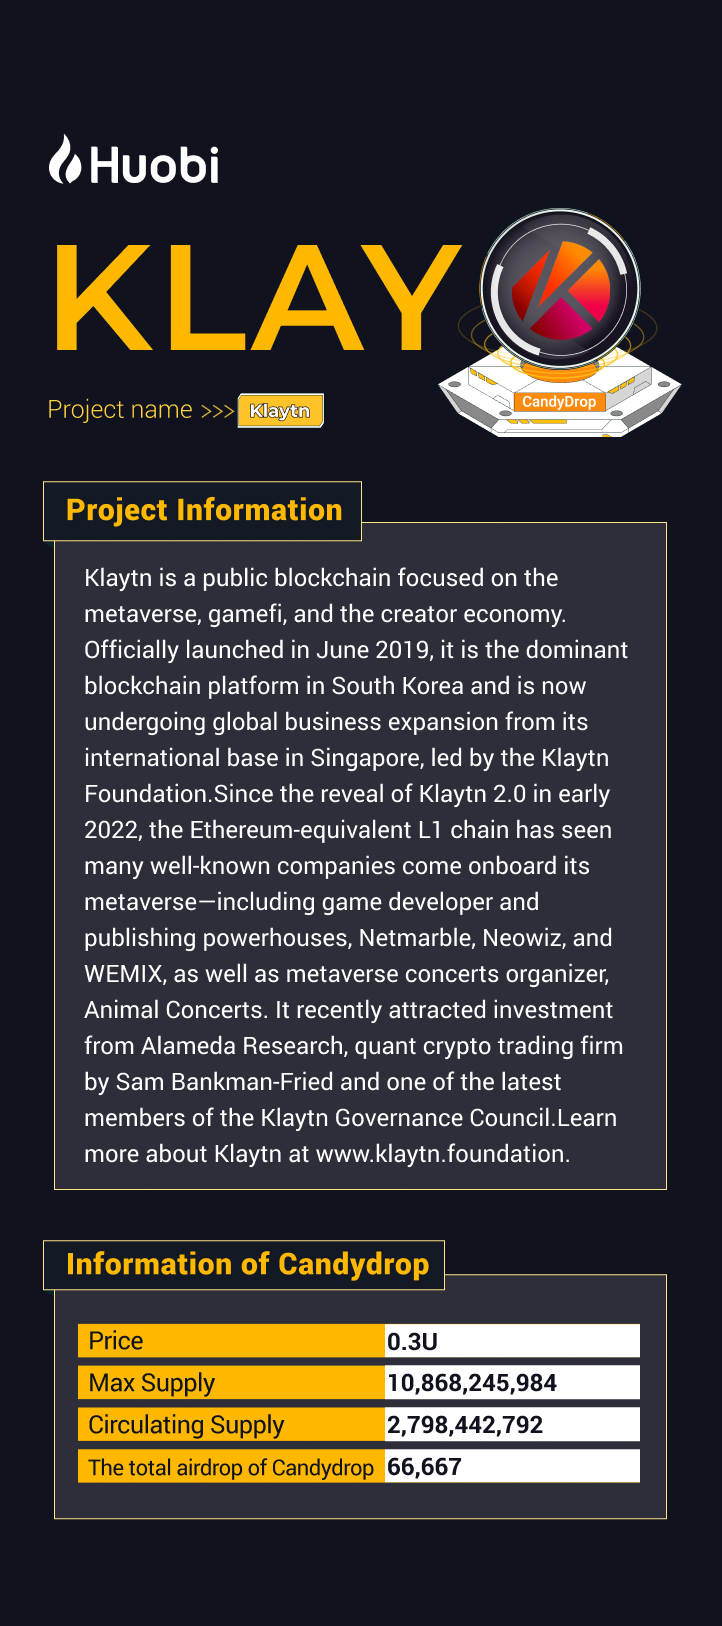Click the Klaytn coin logo orb
The width and height of the screenshot is (722, 1626).
click(x=560, y=286)
